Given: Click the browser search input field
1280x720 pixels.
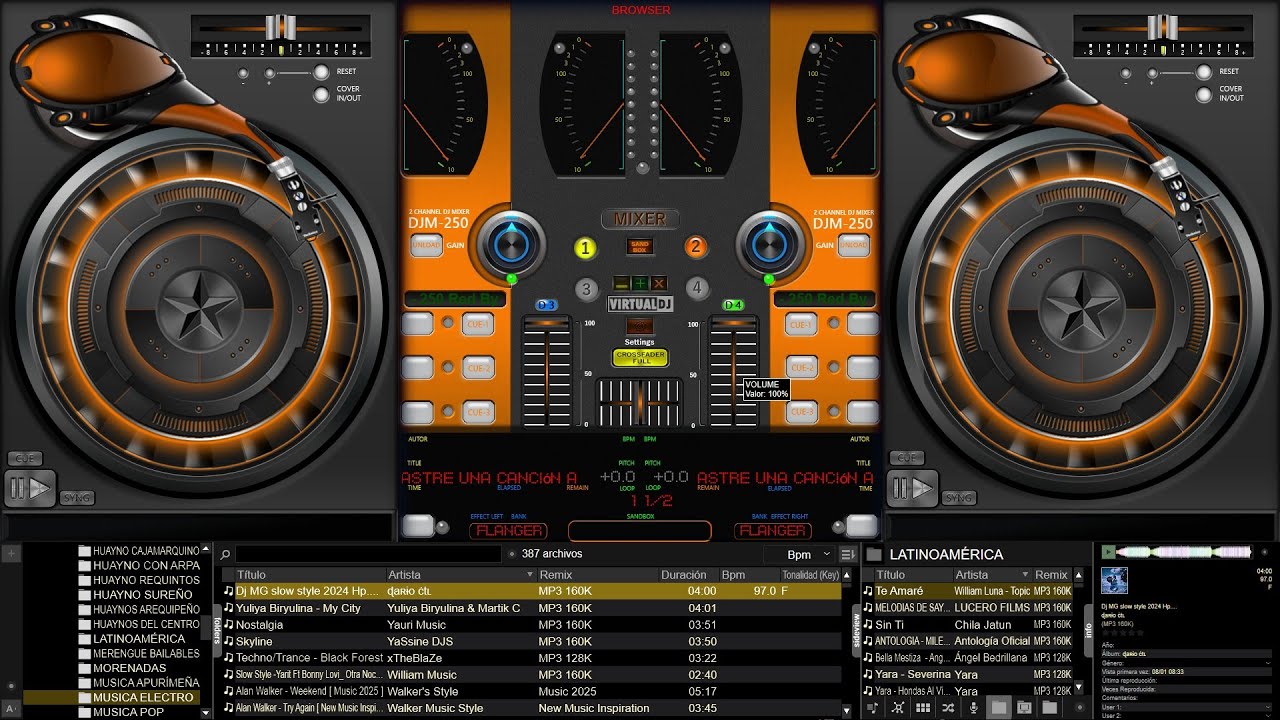Looking at the screenshot, I should tap(368, 554).
